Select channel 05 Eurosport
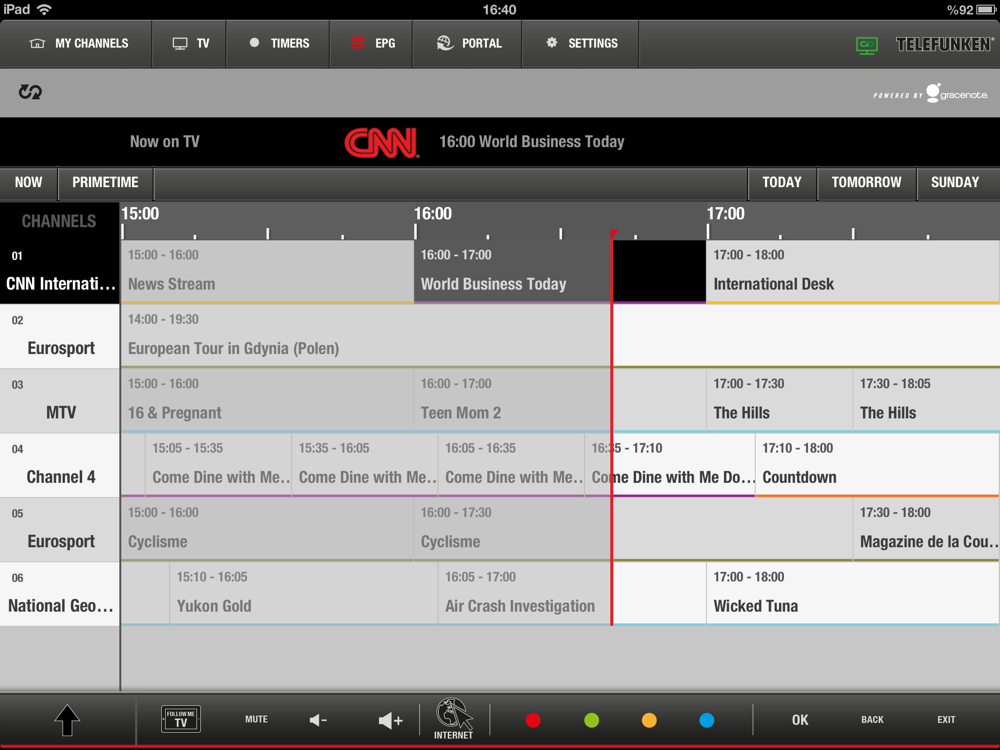This screenshot has height=750, width=1000. click(x=60, y=529)
